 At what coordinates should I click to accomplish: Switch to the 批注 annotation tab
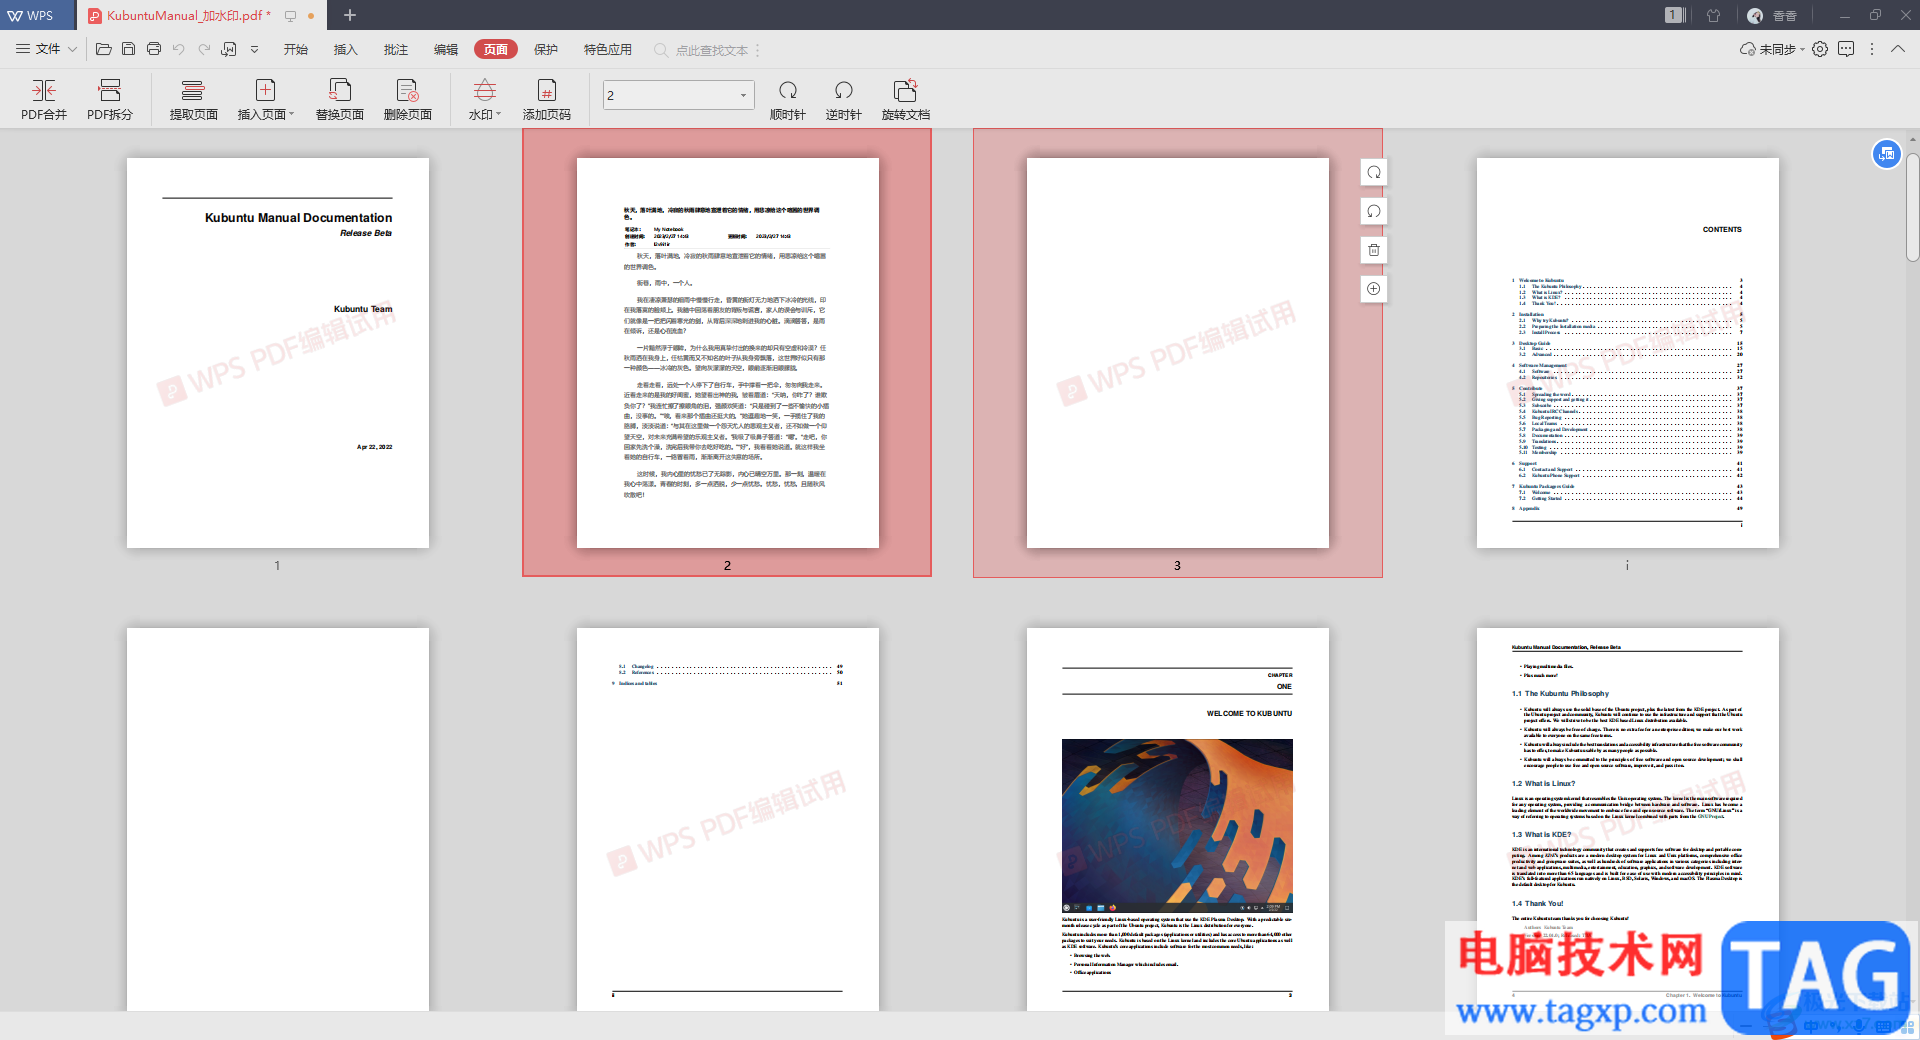pos(395,49)
